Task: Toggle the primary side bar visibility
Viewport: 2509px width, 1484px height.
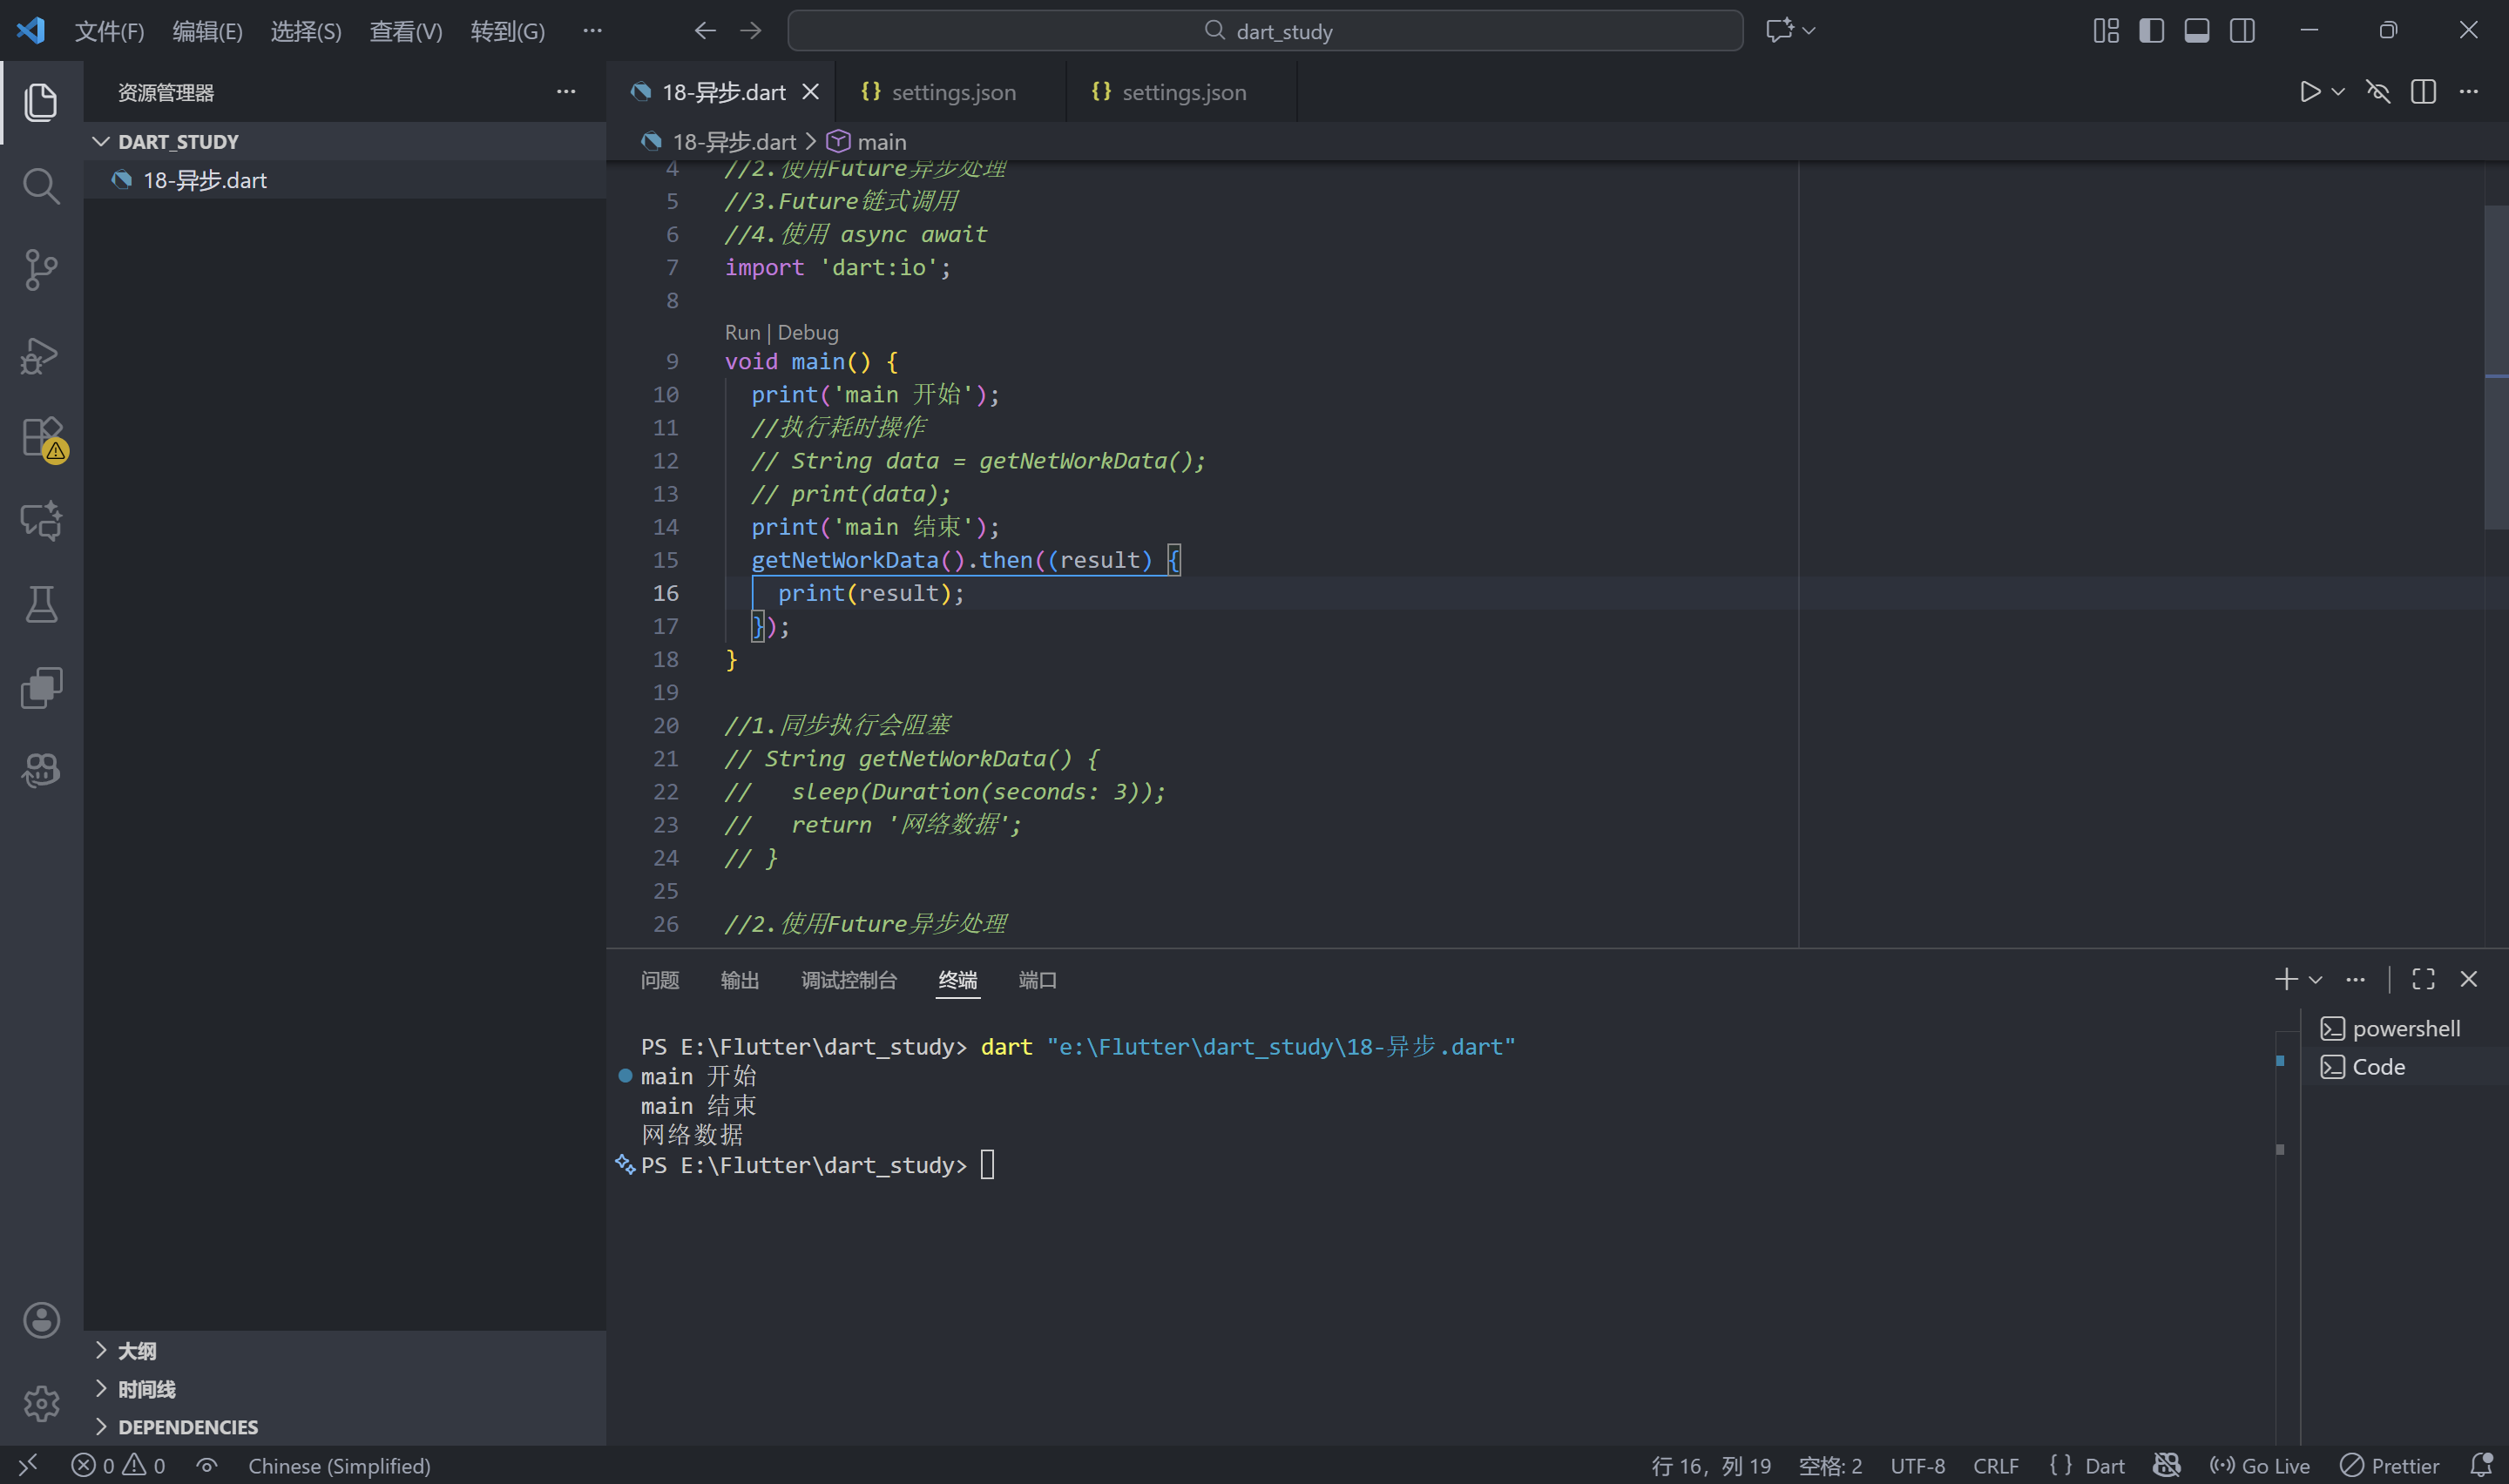Action: [x=2151, y=31]
